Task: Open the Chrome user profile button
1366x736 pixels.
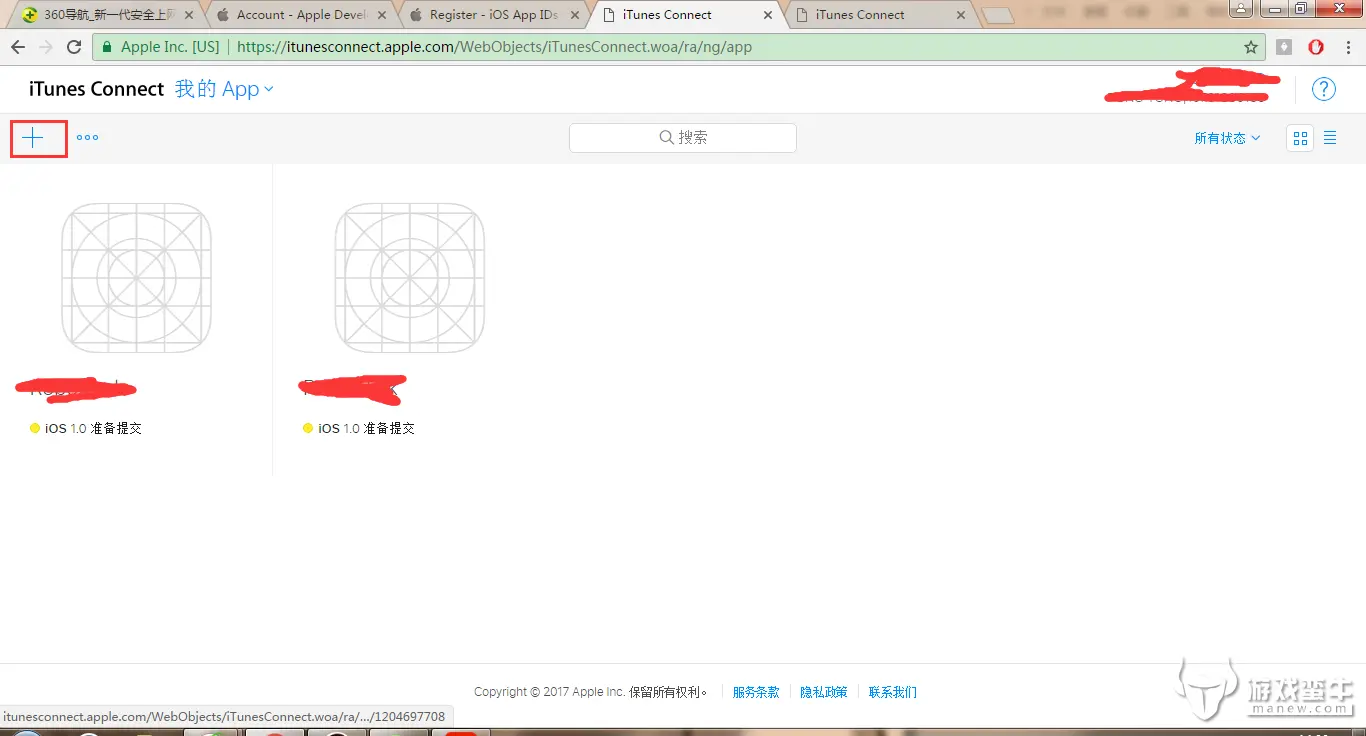Action: point(1241,9)
